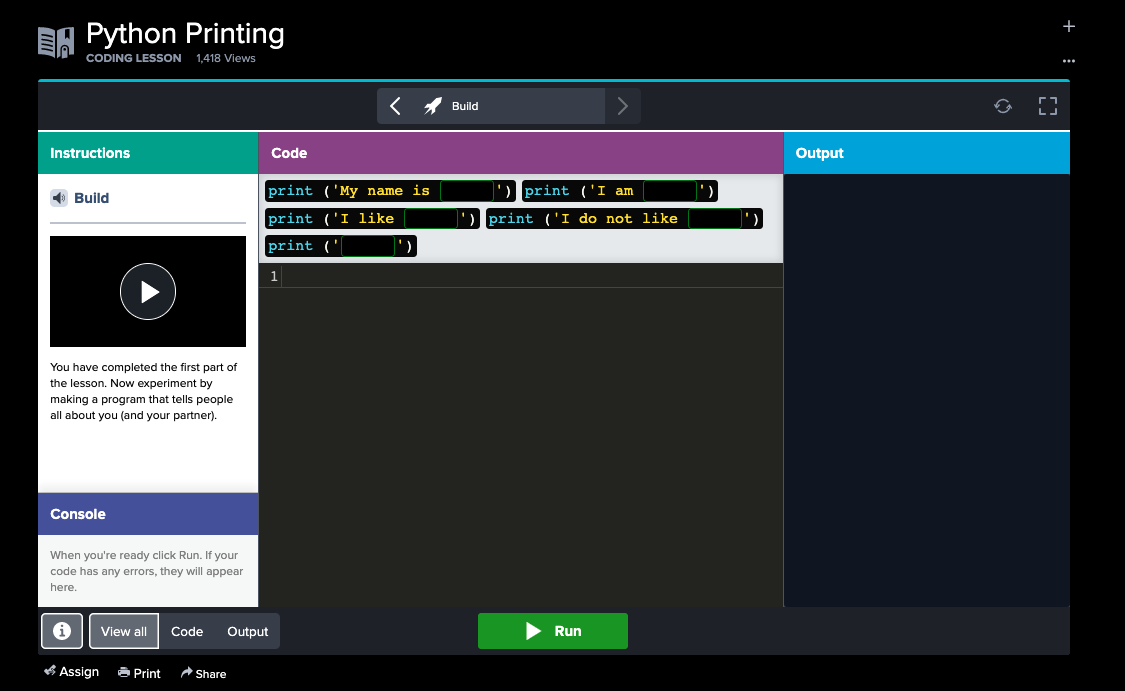Switch to the Code view tab
This screenshot has height=691, width=1125.
click(x=187, y=631)
